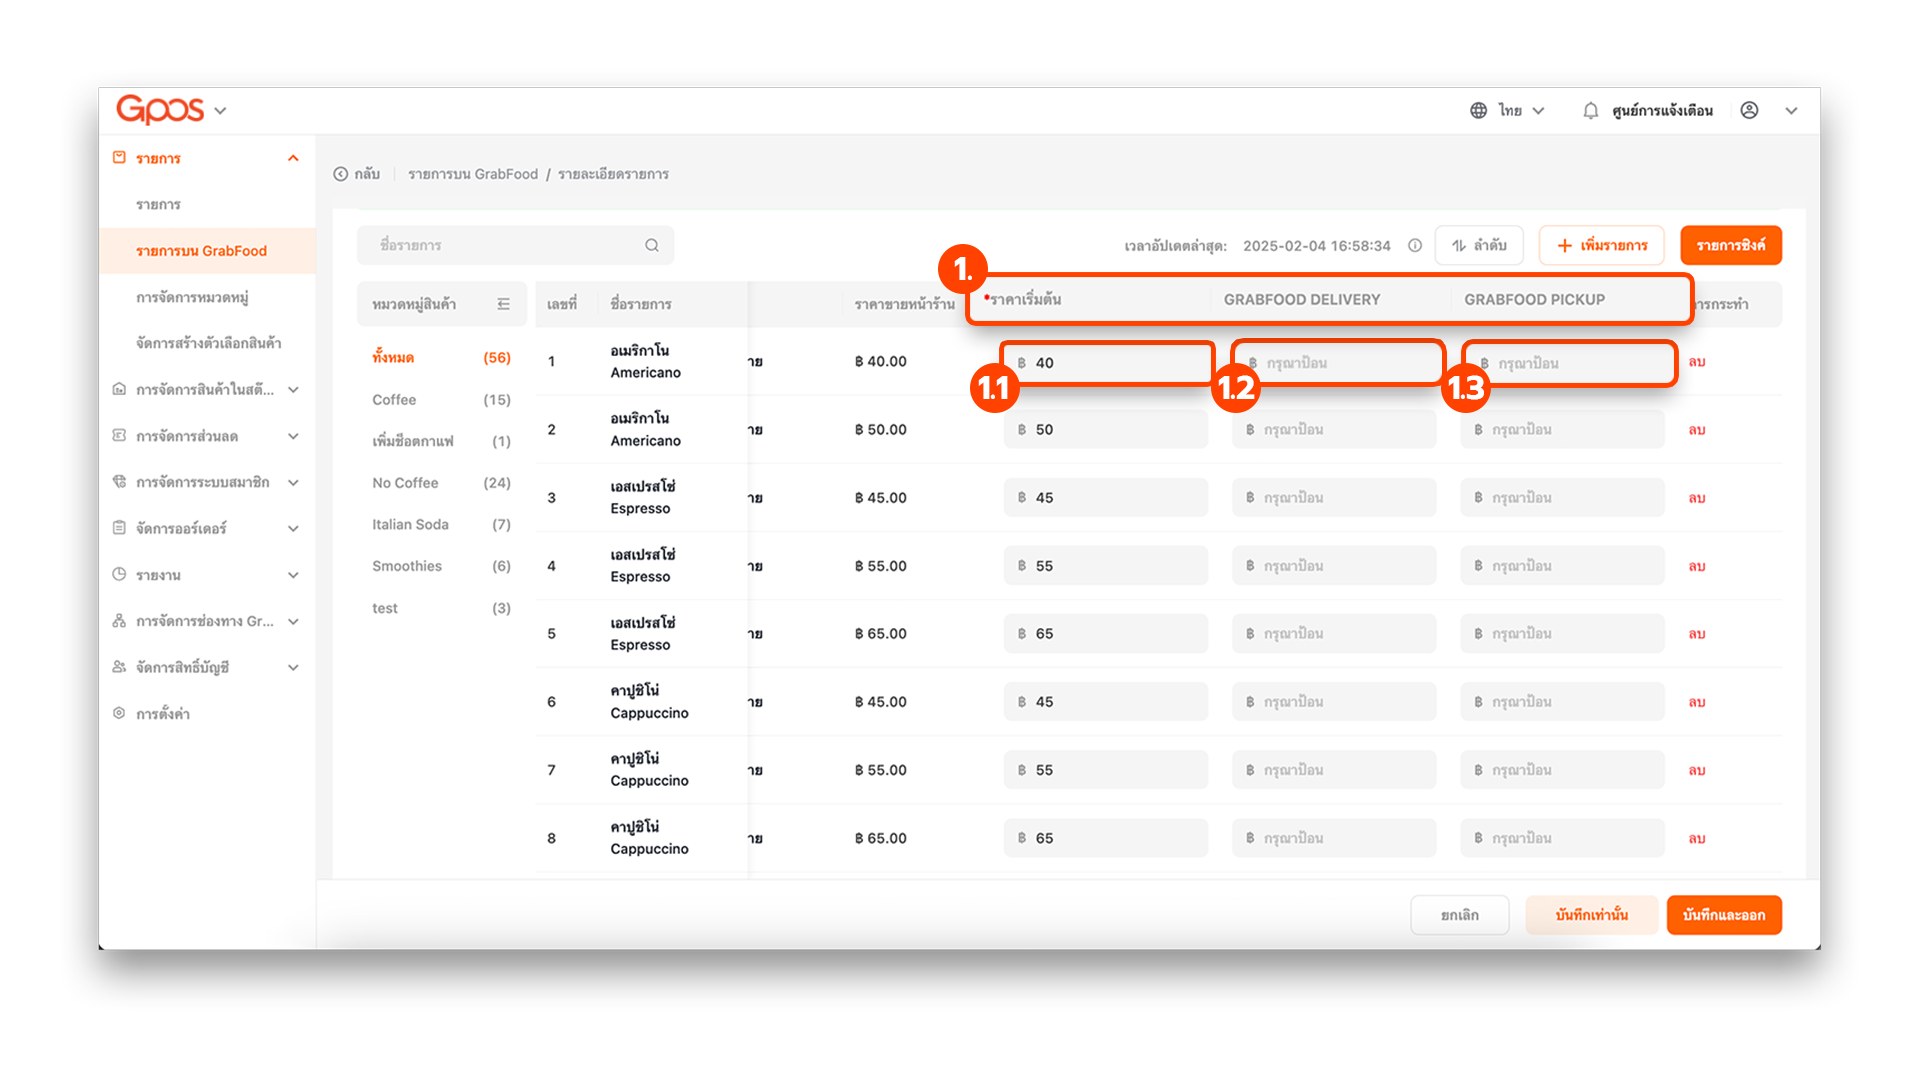Click the ฿ 65.00 price in row 5

coord(880,634)
